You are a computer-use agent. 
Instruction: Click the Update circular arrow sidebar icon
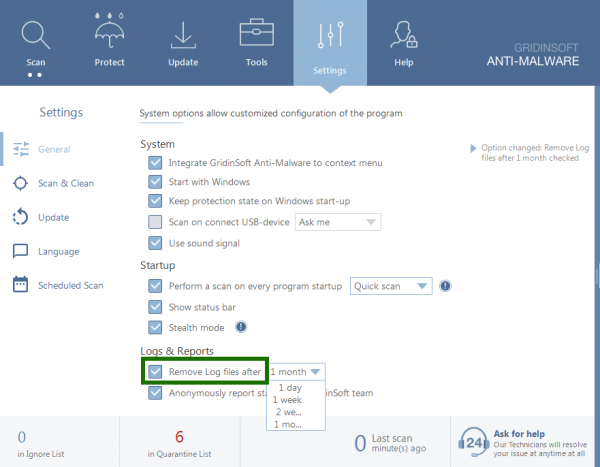pos(20,217)
